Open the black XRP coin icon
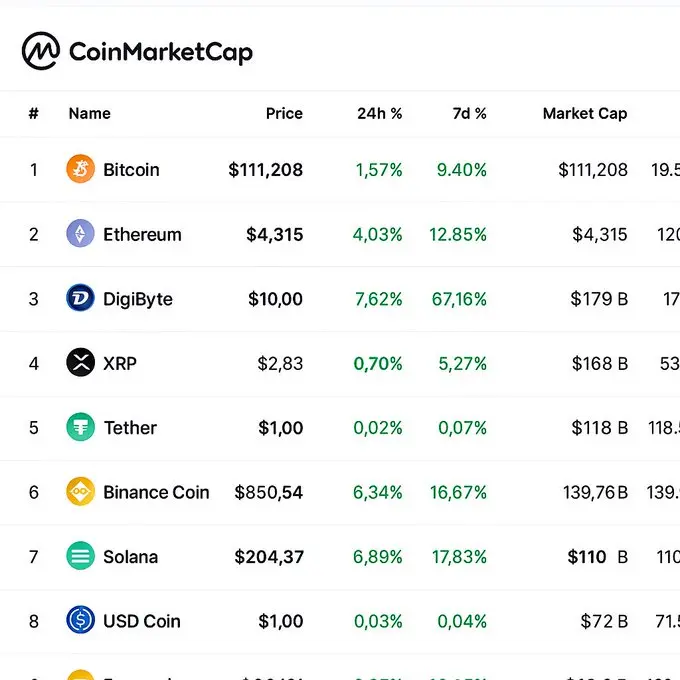 80,363
